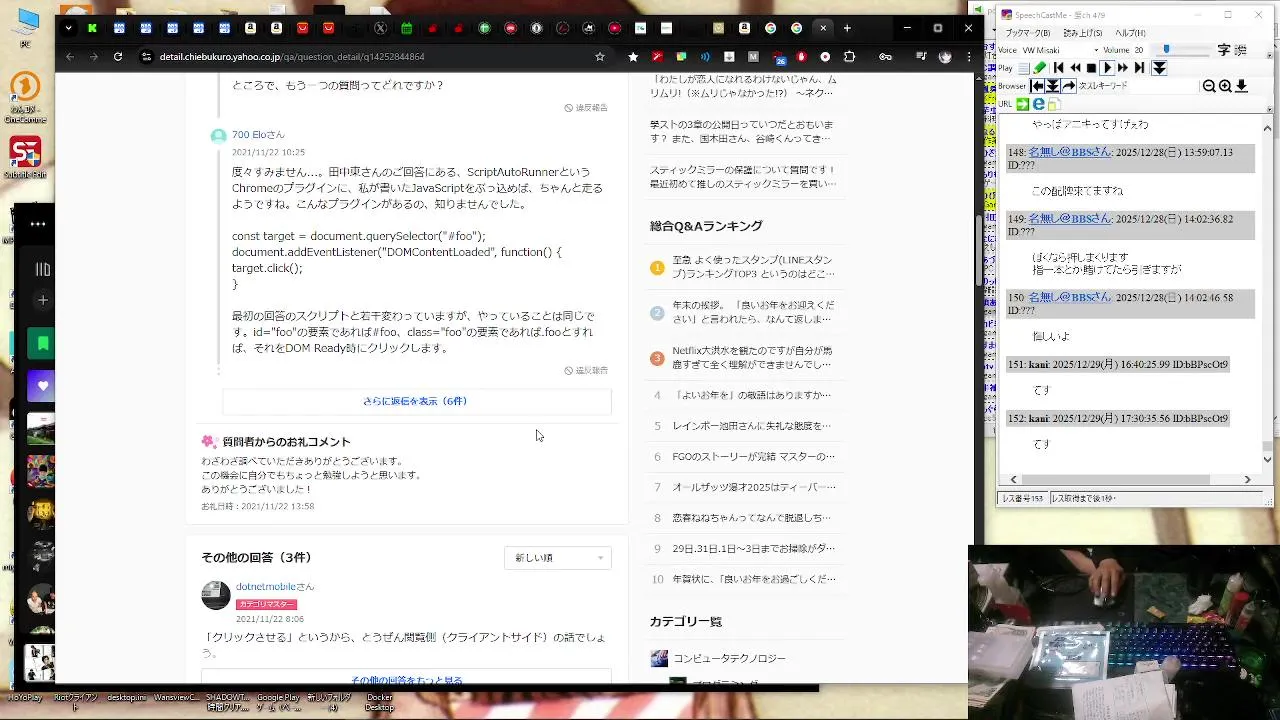Viewport: 1280px width, 720px height.
Task: Click the dotnetmobileさん username link
Action: click(275, 587)
